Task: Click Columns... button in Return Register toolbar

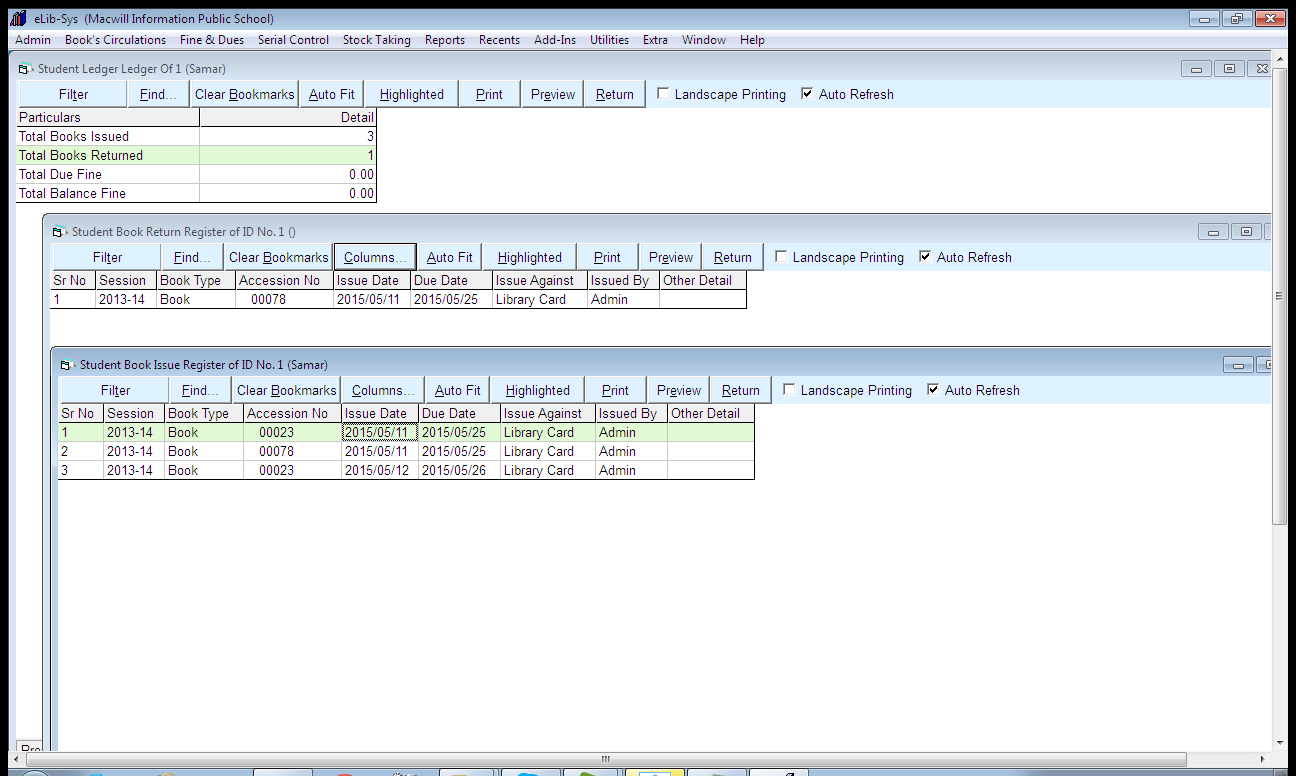Action: pos(375,257)
